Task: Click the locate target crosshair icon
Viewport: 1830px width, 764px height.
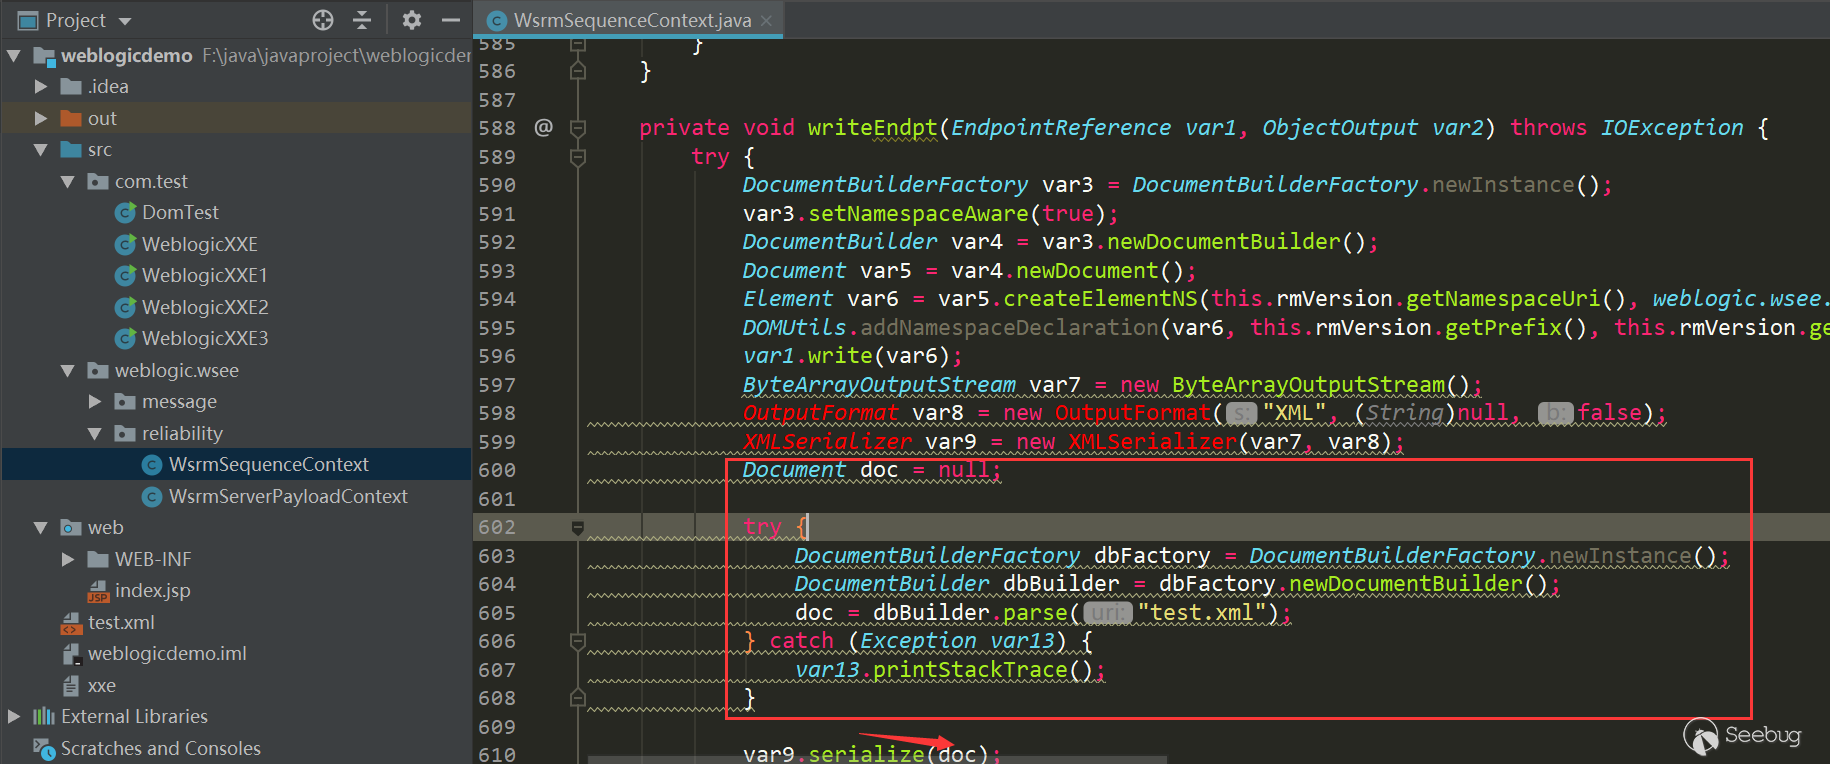Action: [x=322, y=20]
